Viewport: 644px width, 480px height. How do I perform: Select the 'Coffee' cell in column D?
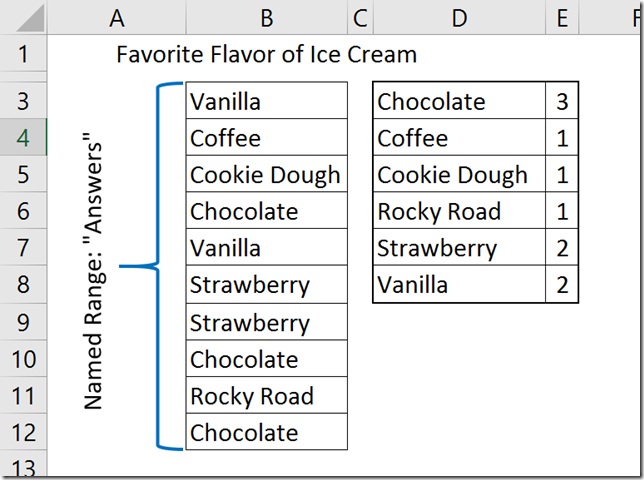click(459, 138)
